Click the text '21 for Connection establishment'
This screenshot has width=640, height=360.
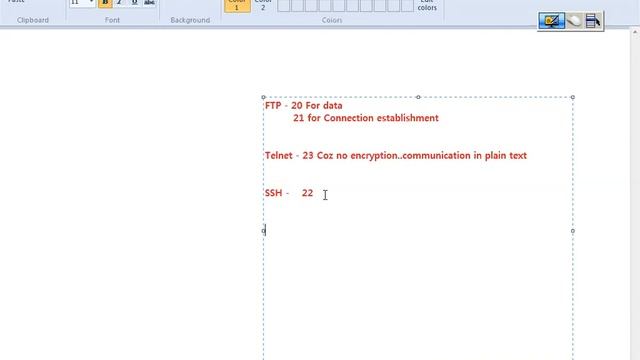(x=366, y=118)
